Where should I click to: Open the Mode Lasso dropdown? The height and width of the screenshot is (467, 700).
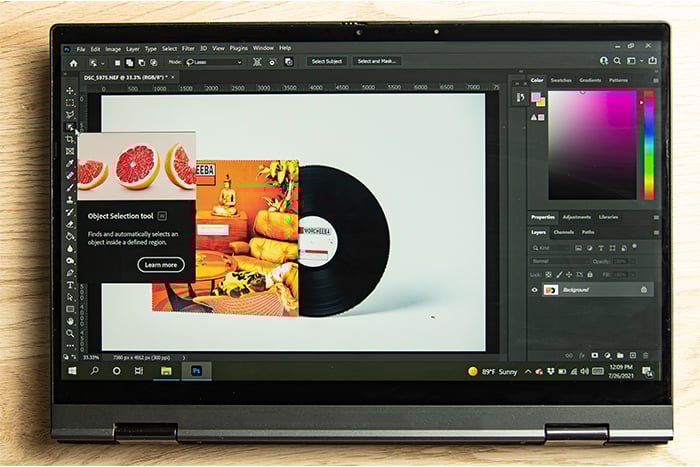pyautogui.click(x=214, y=62)
